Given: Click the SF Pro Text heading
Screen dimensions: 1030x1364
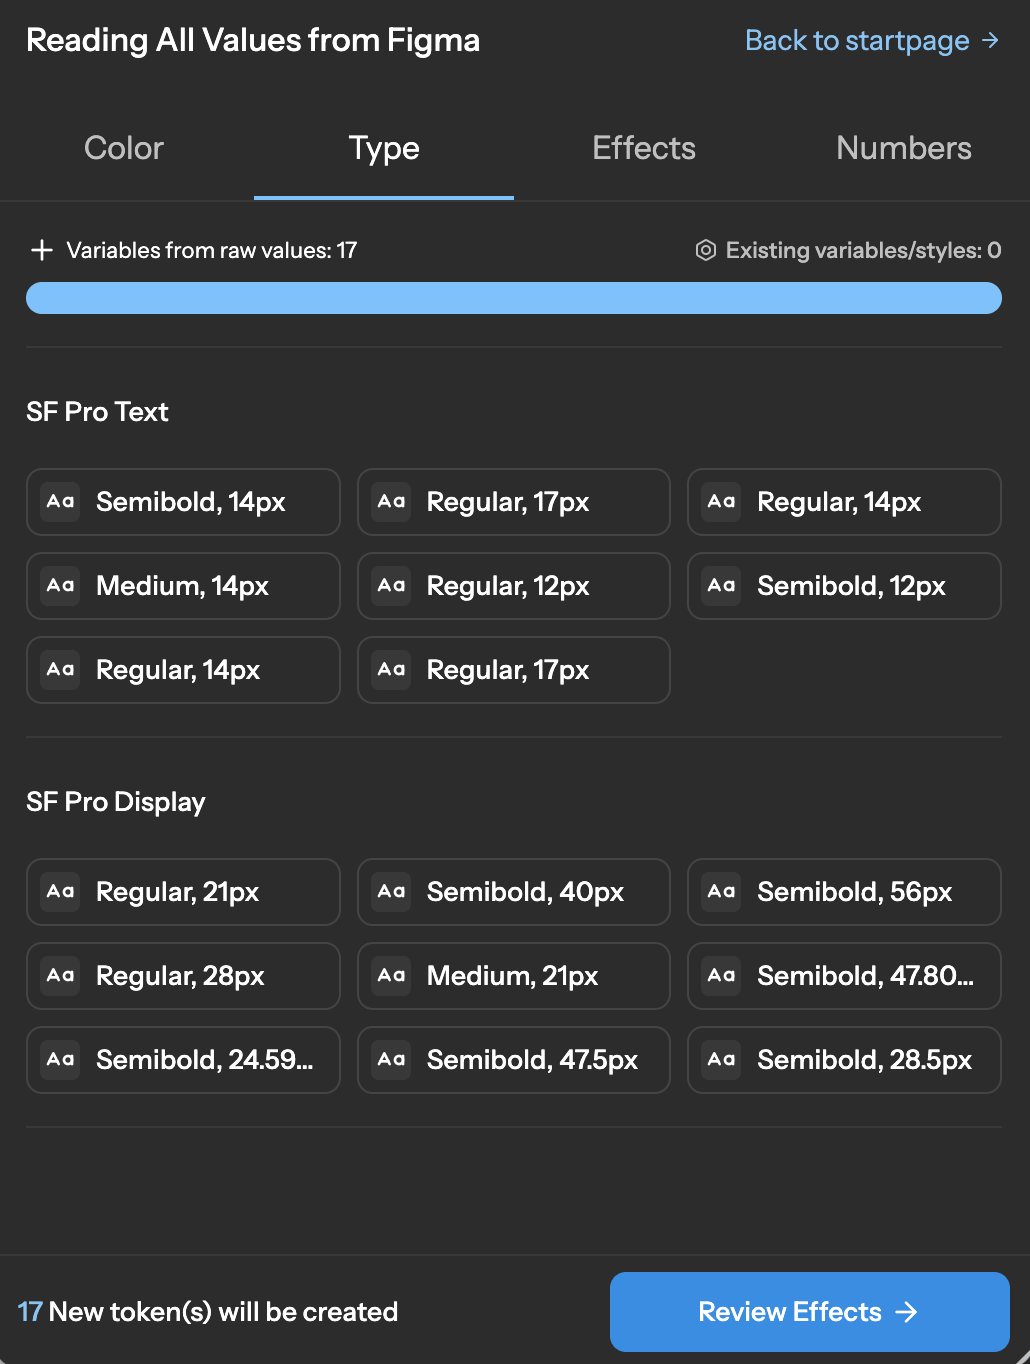Looking at the screenshot, I should click(x=97, y=412).
